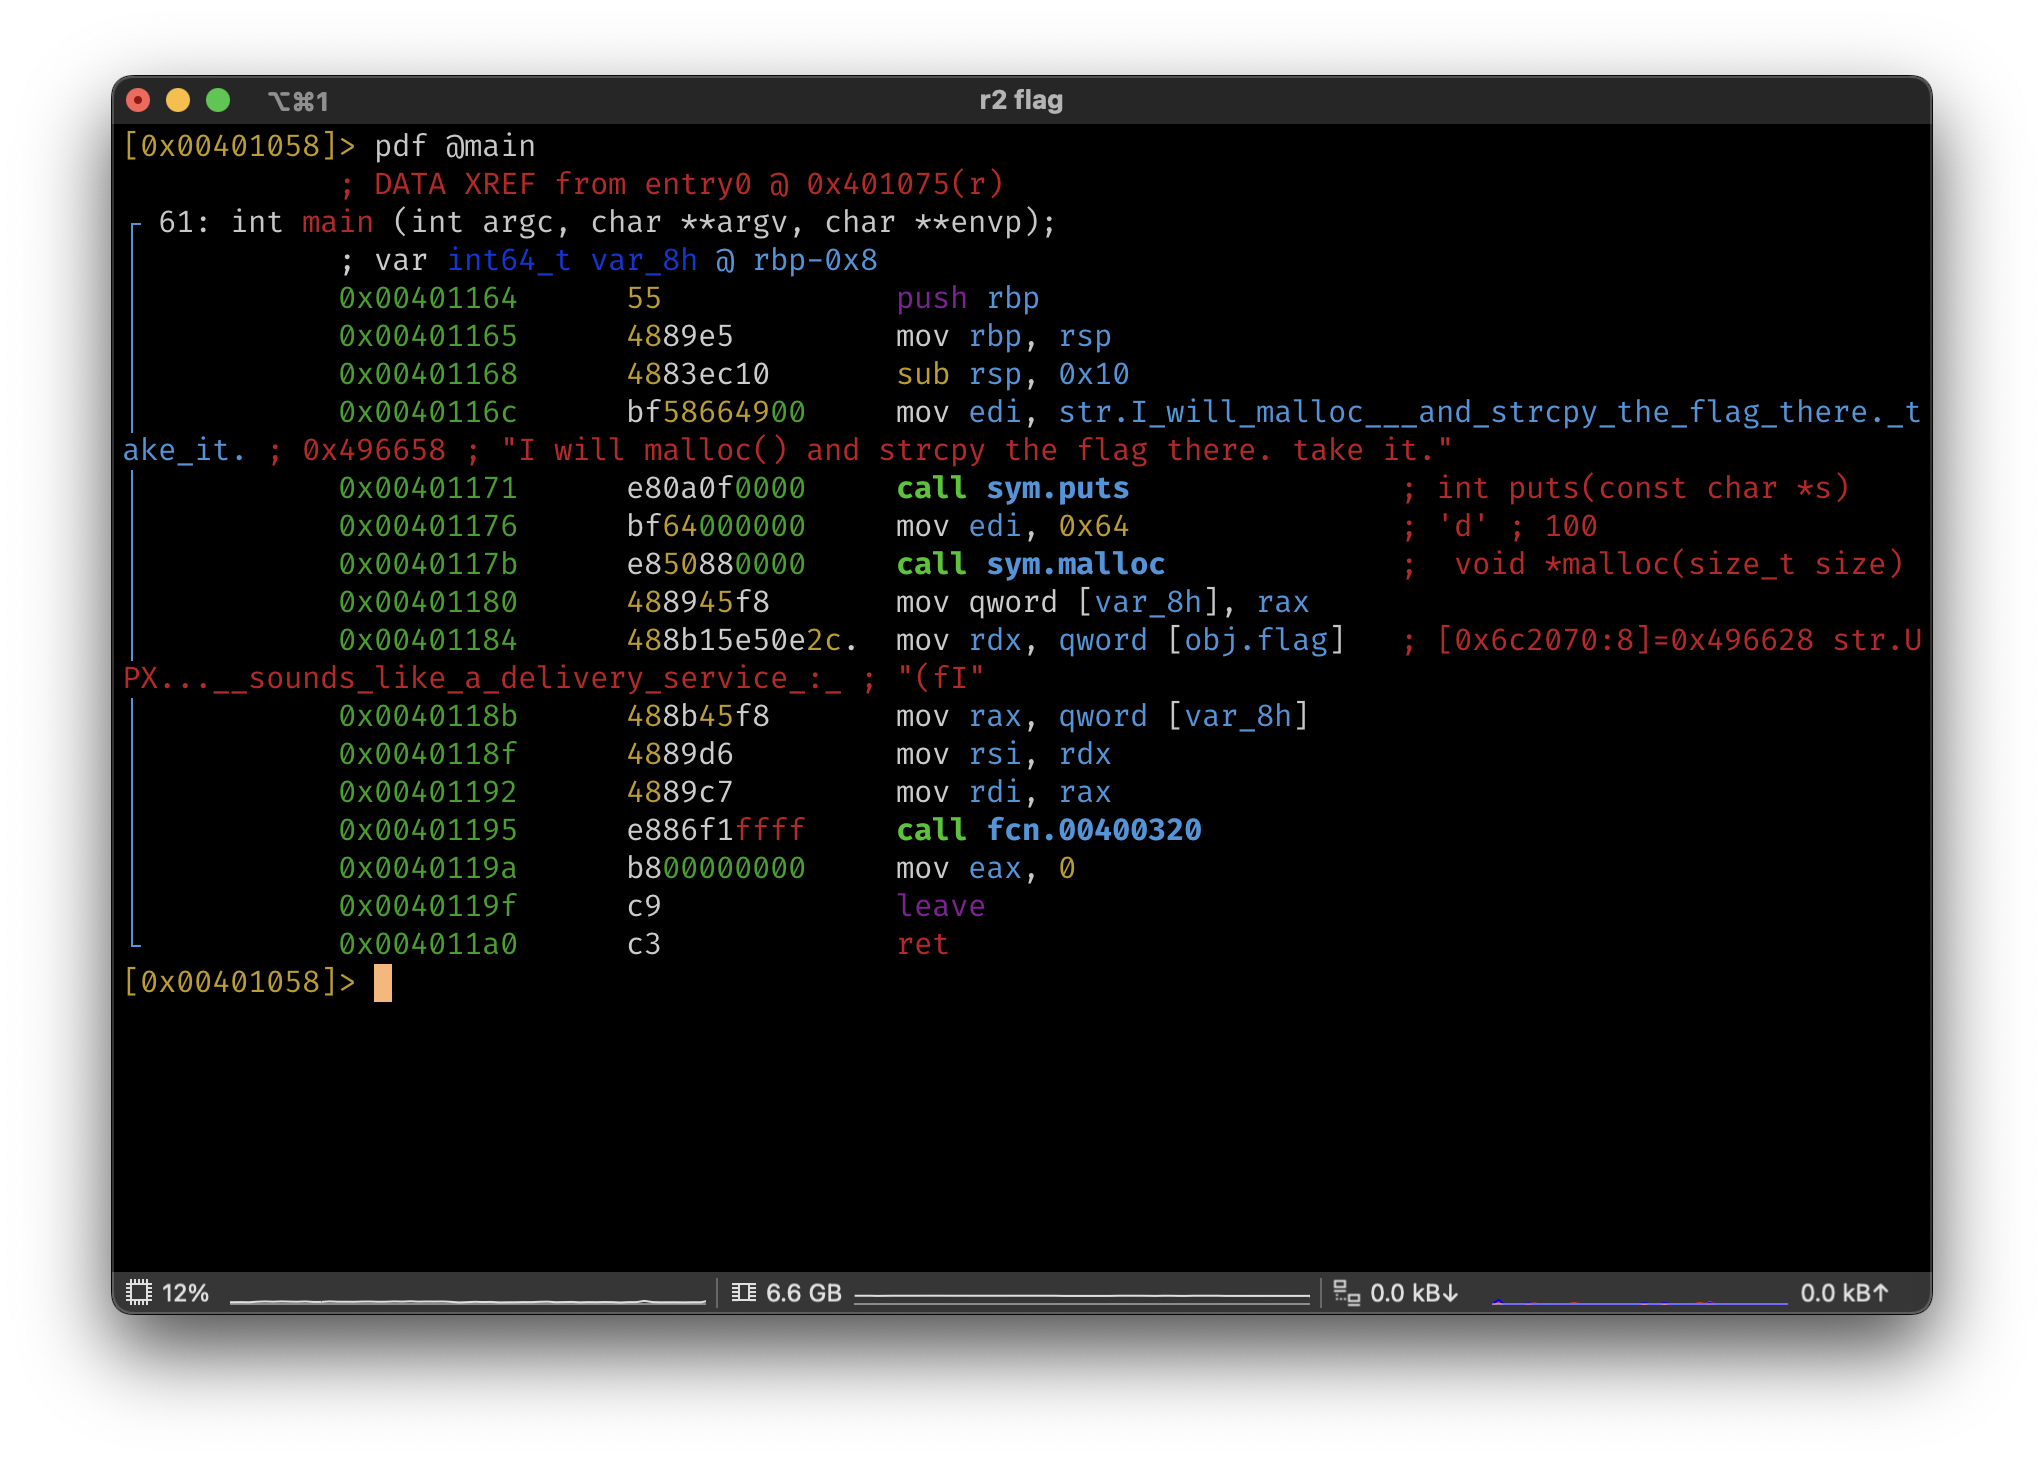Click the network throughput graph
The height and width of the screenshot is (1462, 2044).
[1638, 1301]
